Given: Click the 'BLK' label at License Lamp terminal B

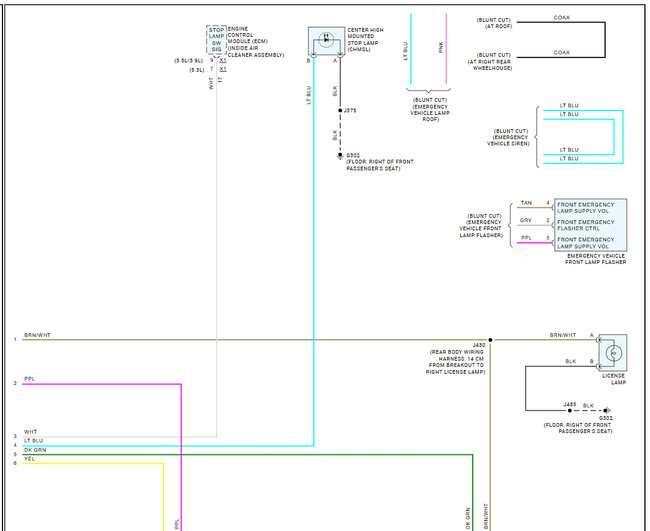Looking at the screenshot, I should pyautogui.click(x=571, y=361).
